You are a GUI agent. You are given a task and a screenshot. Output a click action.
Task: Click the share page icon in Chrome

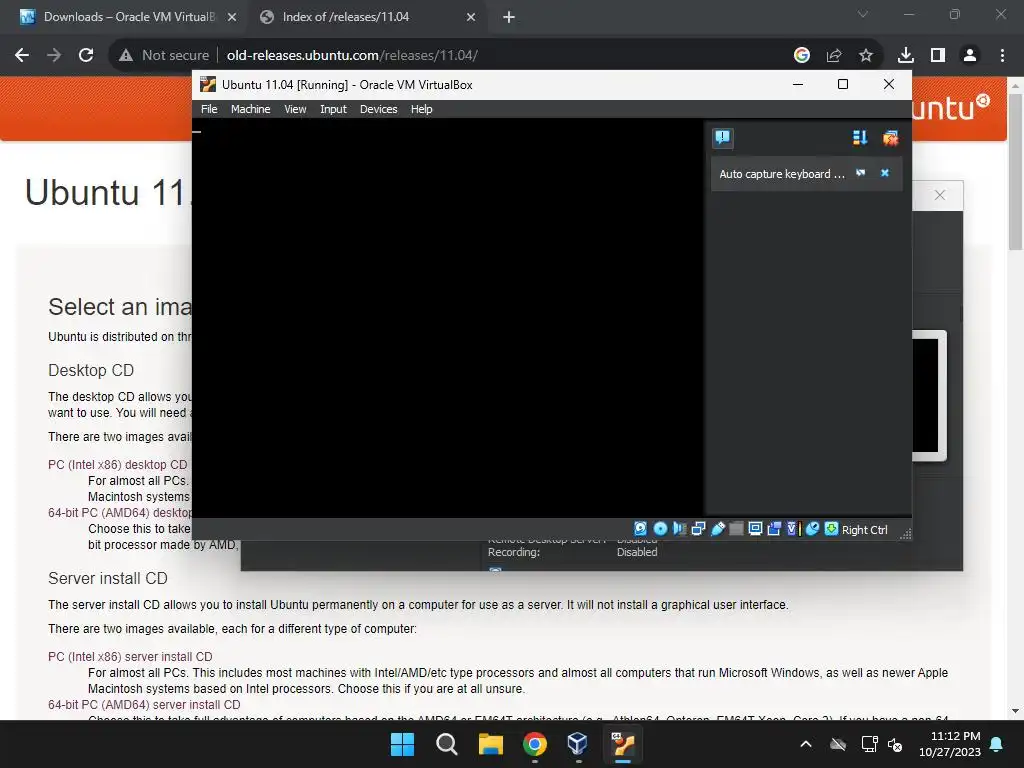(x=833, y=55)
